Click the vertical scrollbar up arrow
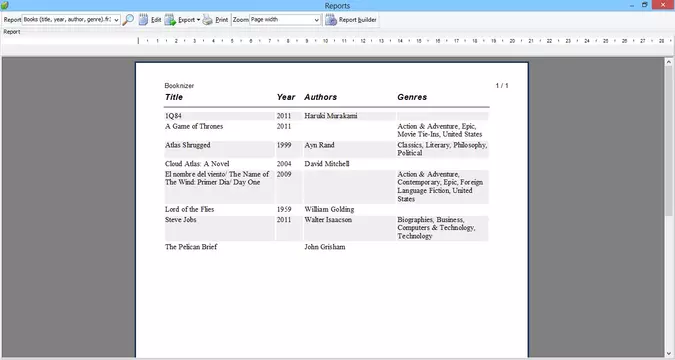 669,62
